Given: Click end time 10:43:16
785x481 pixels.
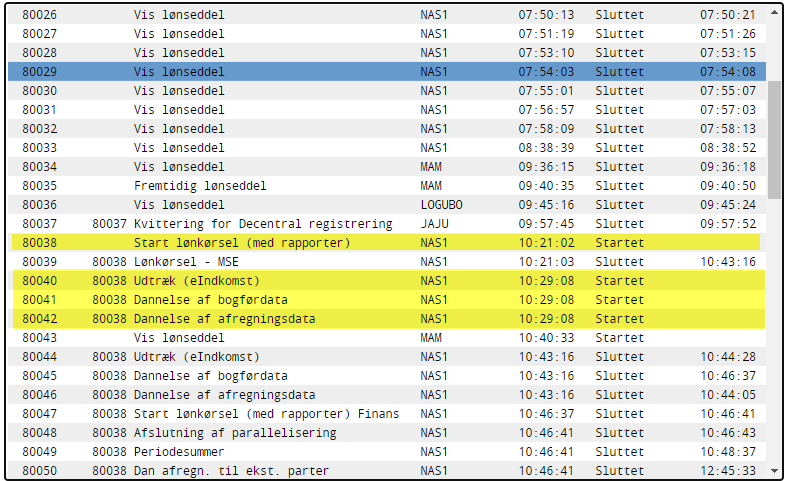Looking at the screenshot, I should (x=727, y=262).
